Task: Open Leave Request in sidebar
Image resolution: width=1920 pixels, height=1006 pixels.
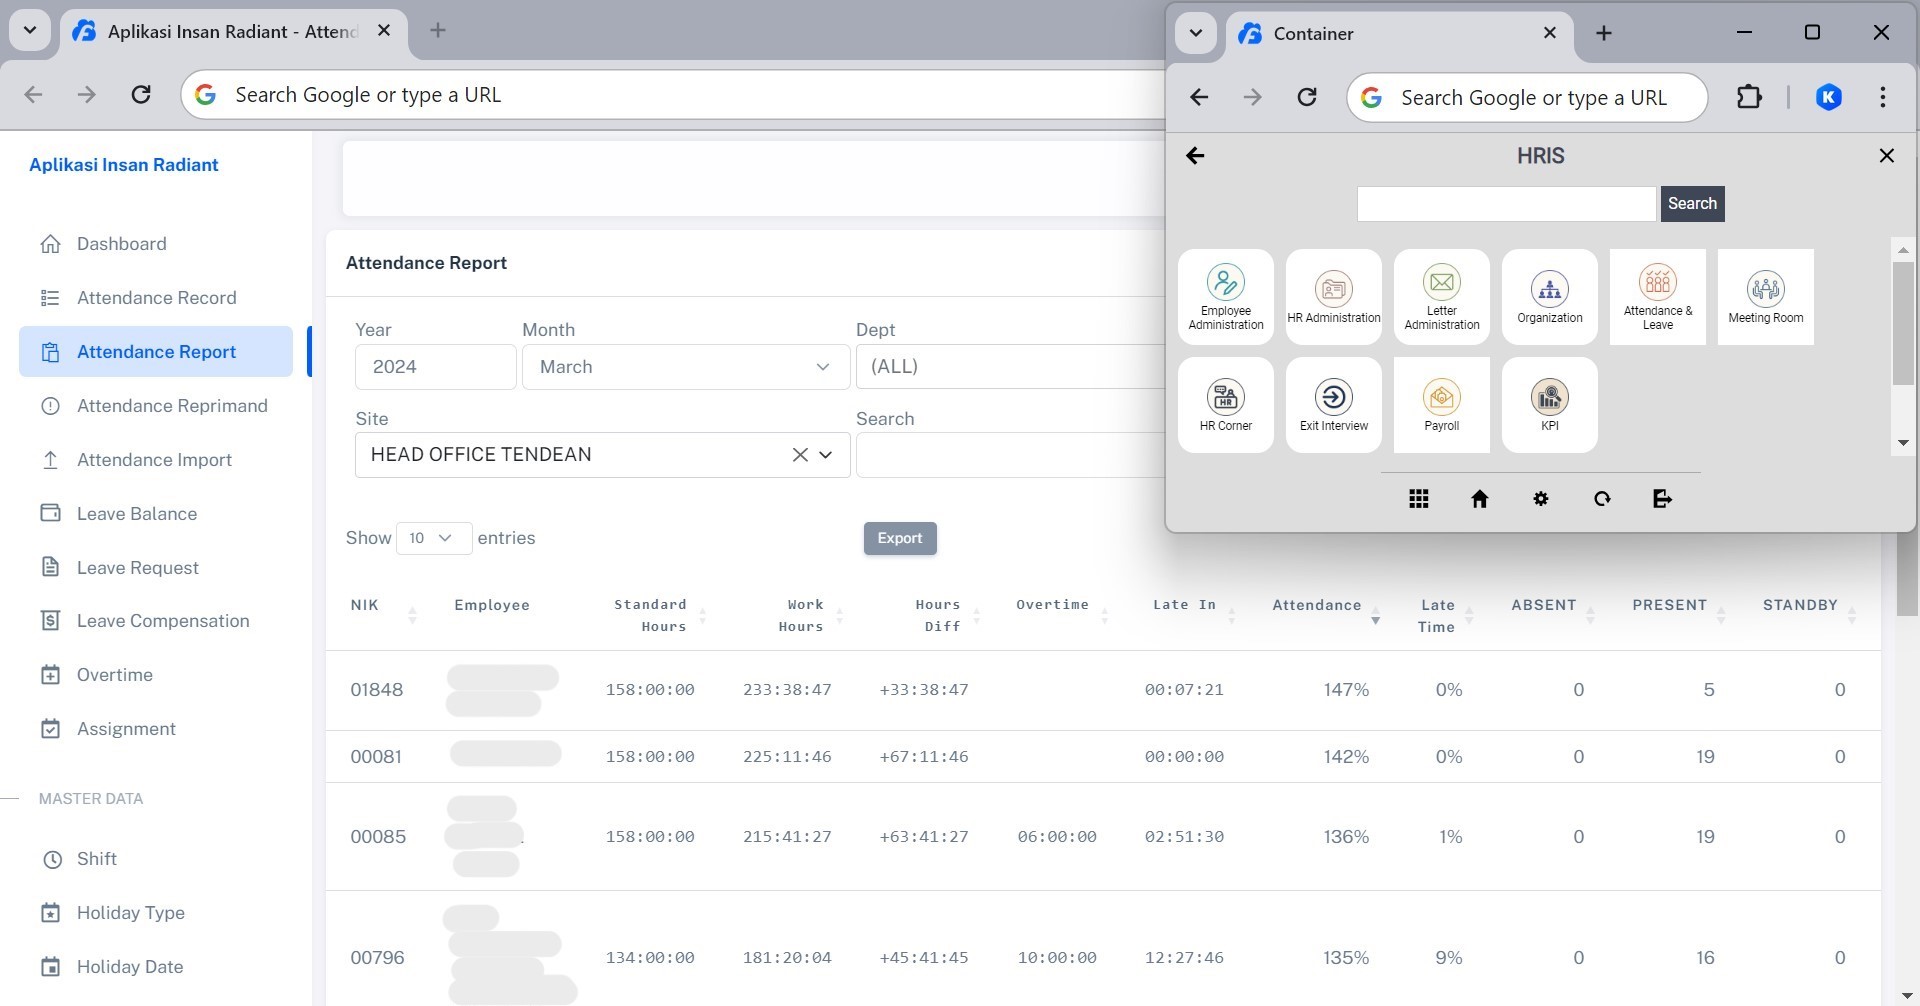Action: pos(137,568)
